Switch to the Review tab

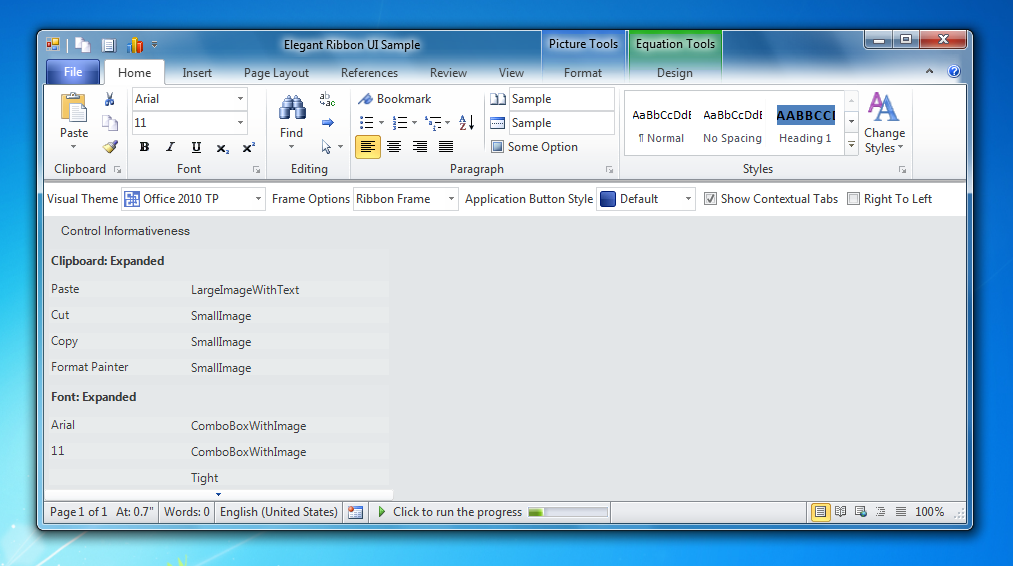448,73
